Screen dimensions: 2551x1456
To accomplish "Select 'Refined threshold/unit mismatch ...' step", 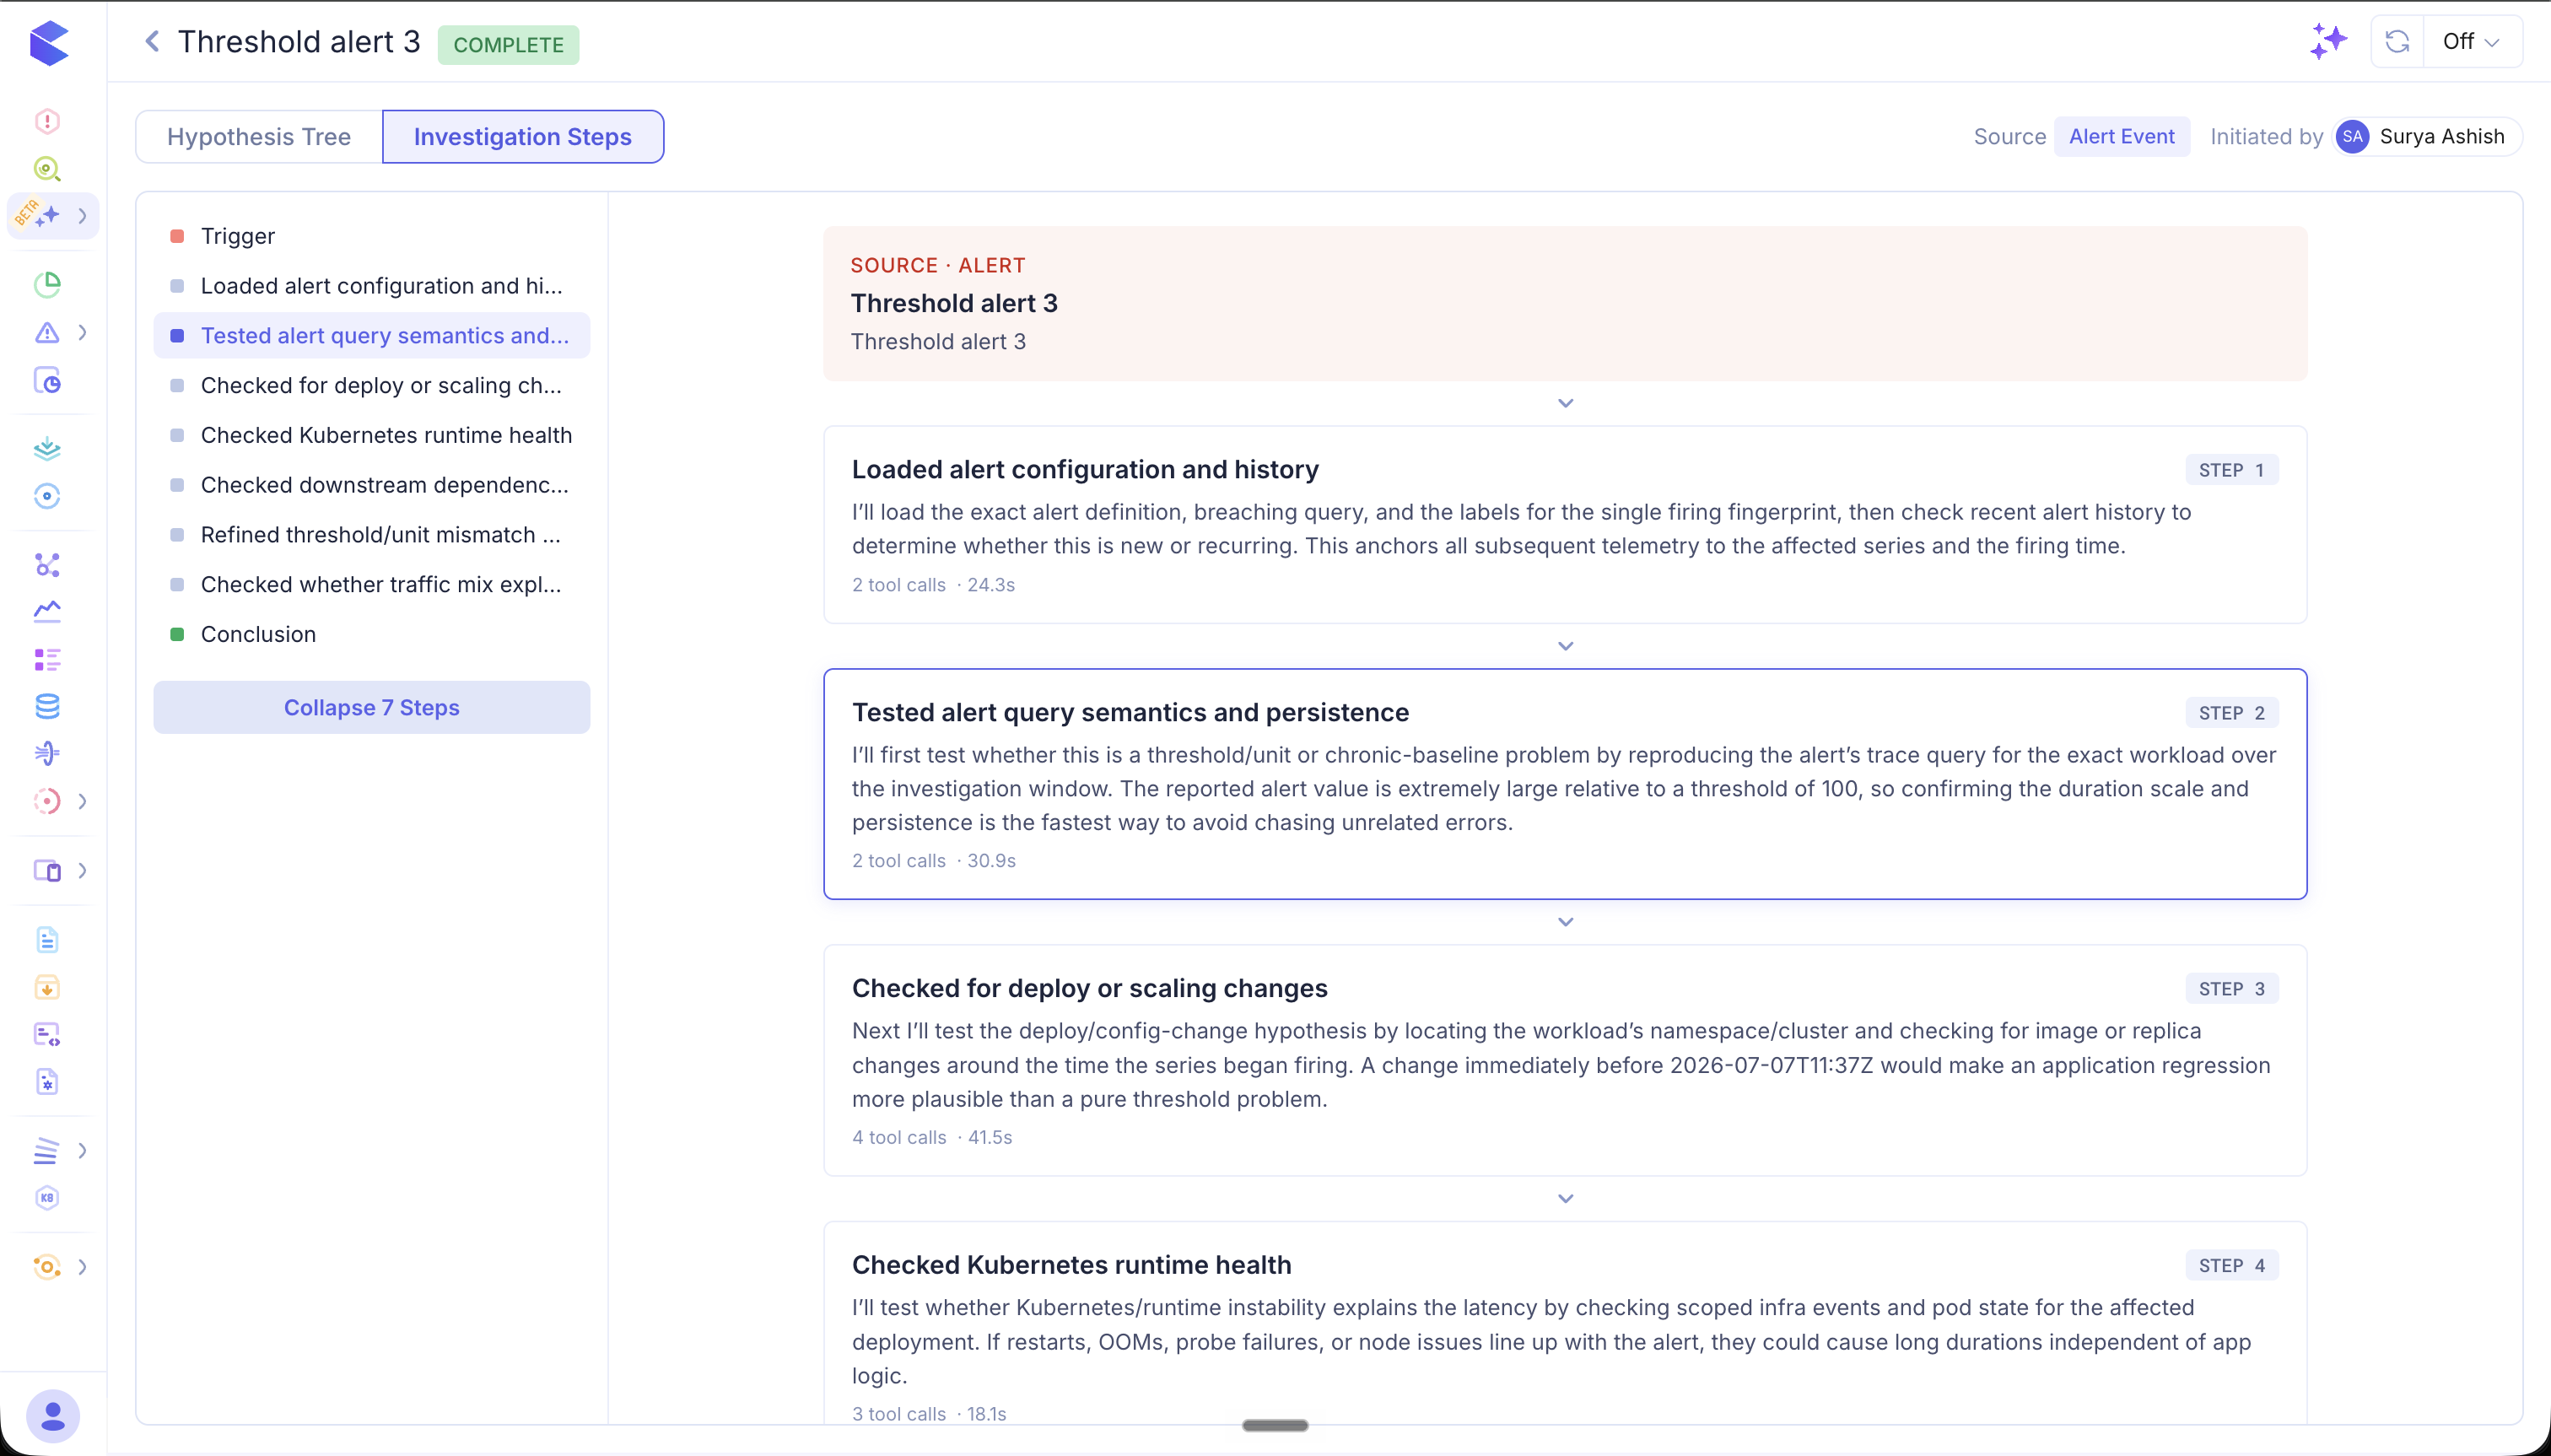I will pos(371,535).
